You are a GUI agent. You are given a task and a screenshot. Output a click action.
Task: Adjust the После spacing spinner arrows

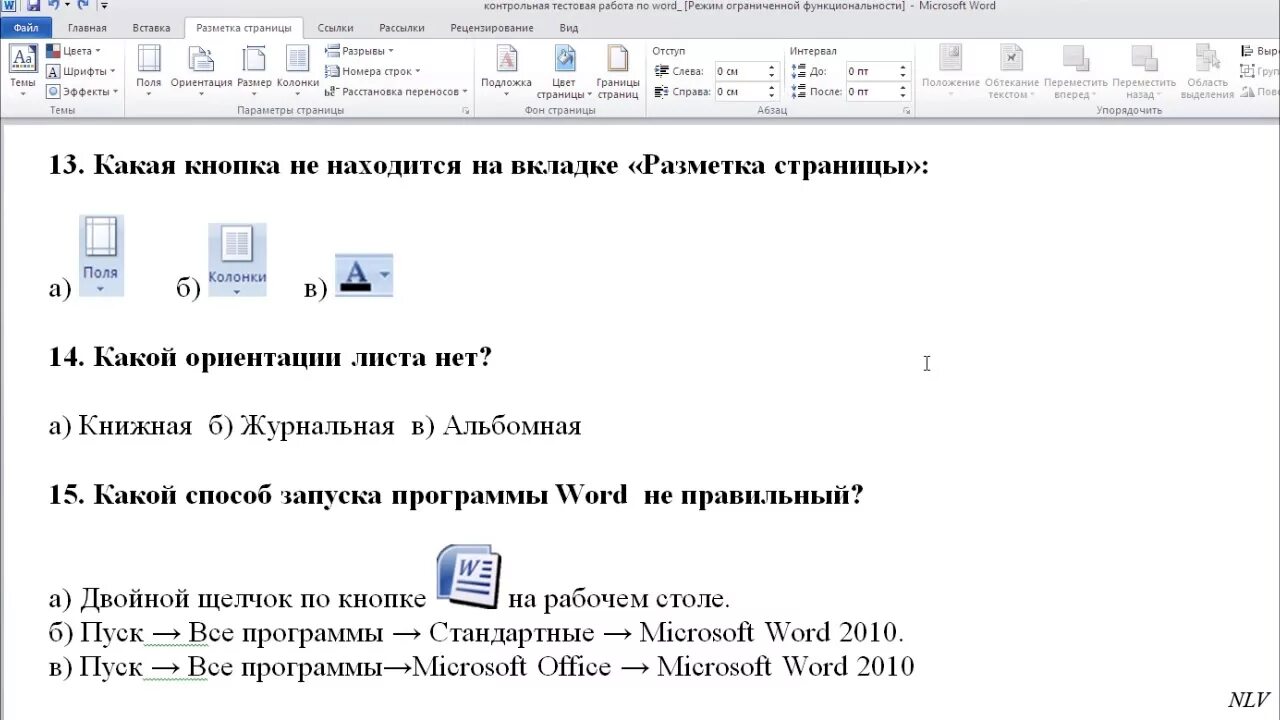point(903,91)
